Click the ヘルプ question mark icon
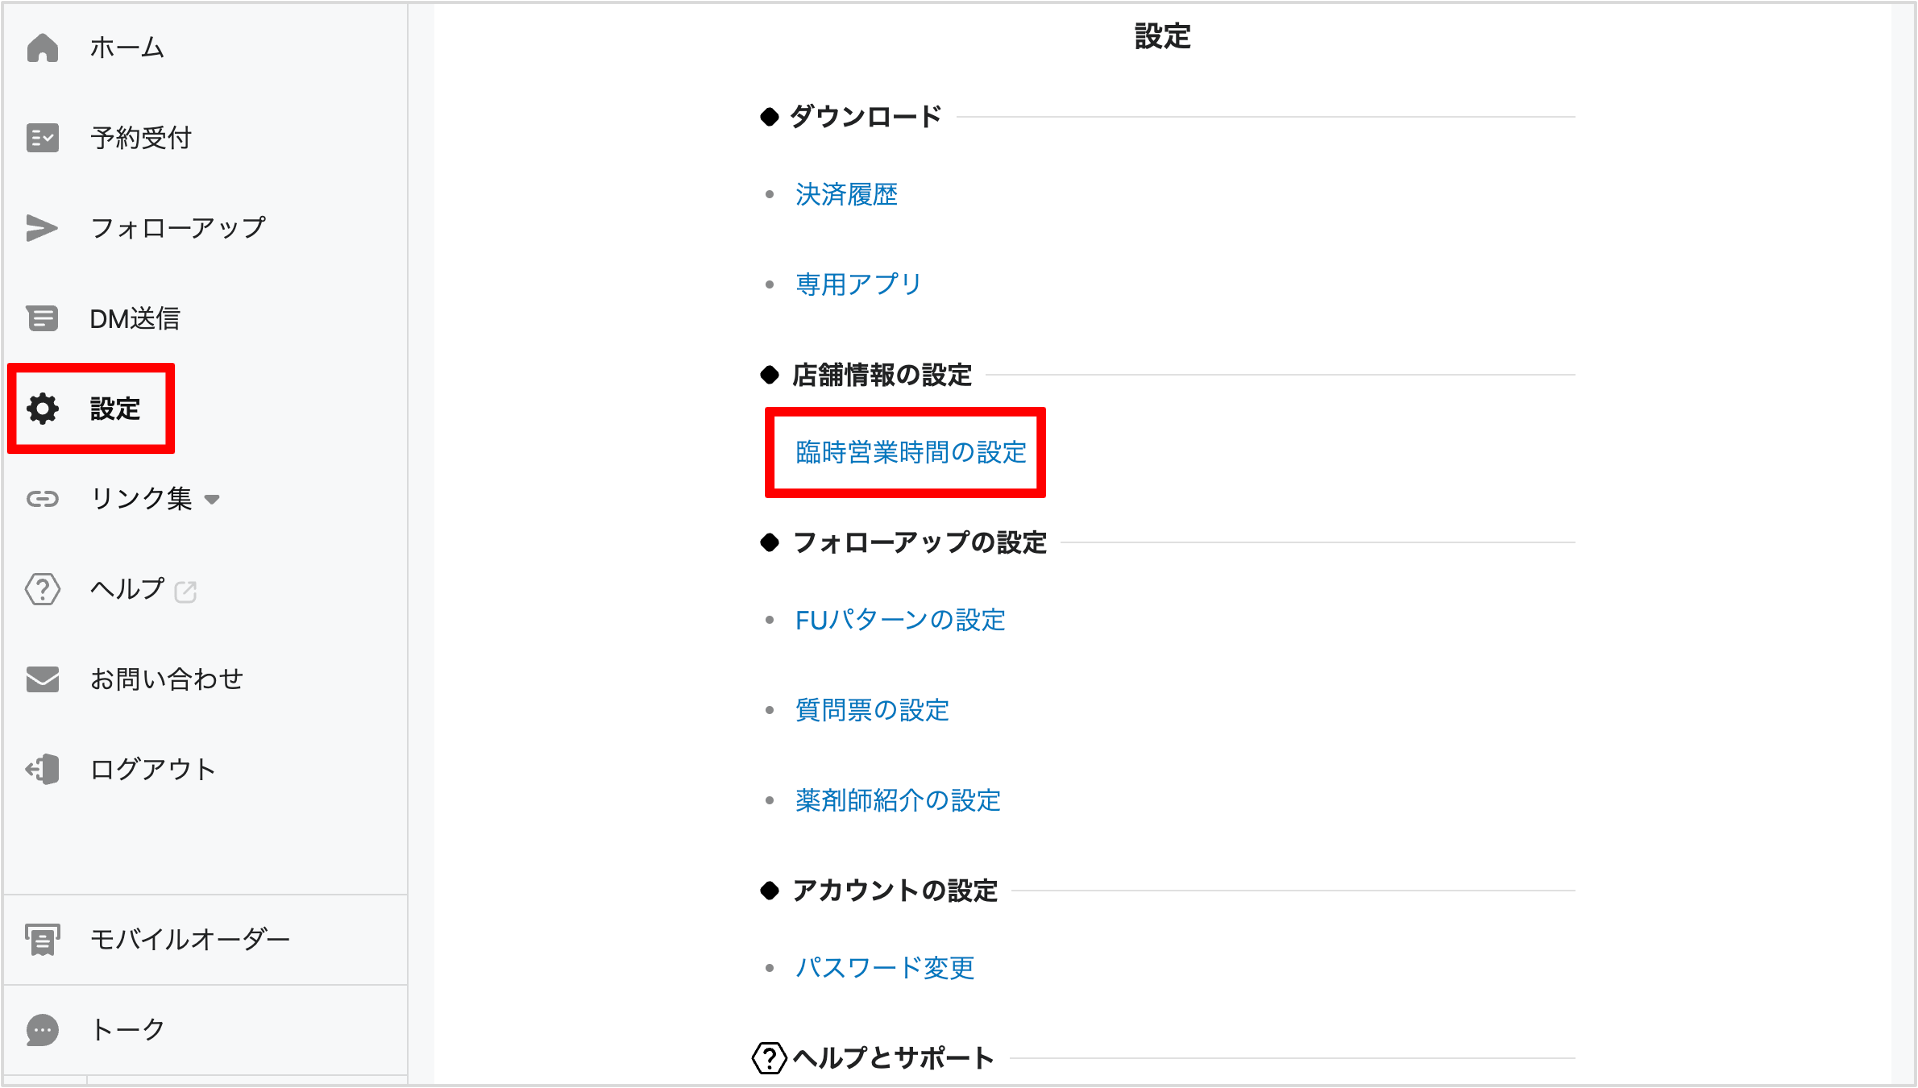Screen dimensions: 1918x1088 point(42,589)
